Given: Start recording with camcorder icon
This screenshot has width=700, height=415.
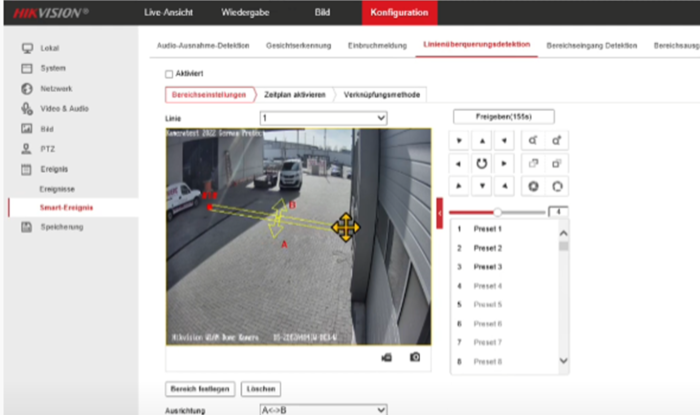Looking at the screenshot, I should pos(387,357).
